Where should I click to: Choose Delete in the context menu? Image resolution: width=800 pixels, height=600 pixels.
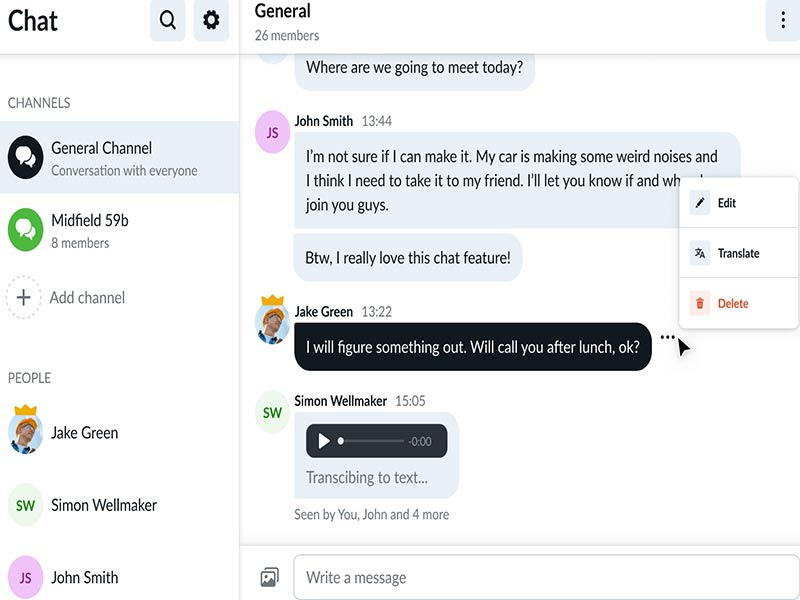pos(733,303)
